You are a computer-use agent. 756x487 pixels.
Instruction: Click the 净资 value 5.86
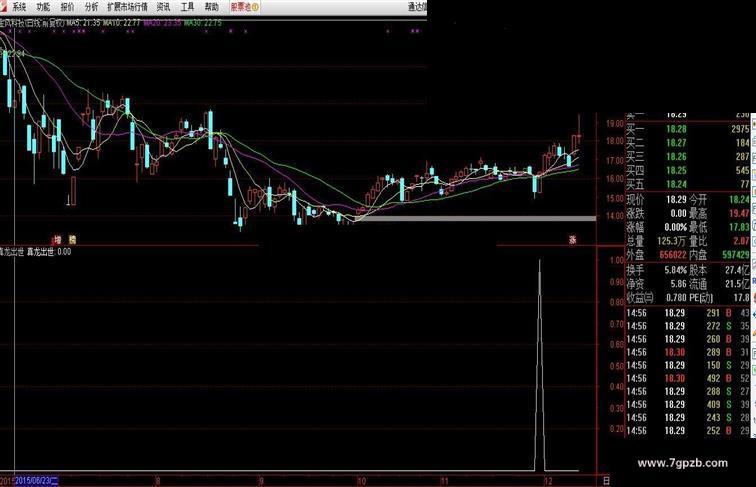(x=678, y=284)
